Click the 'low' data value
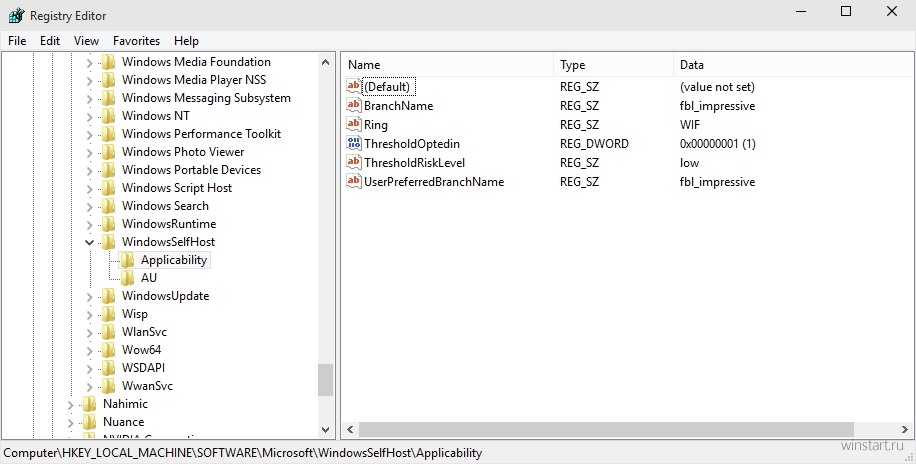The image size is (916, 464). tap(689, 162)
